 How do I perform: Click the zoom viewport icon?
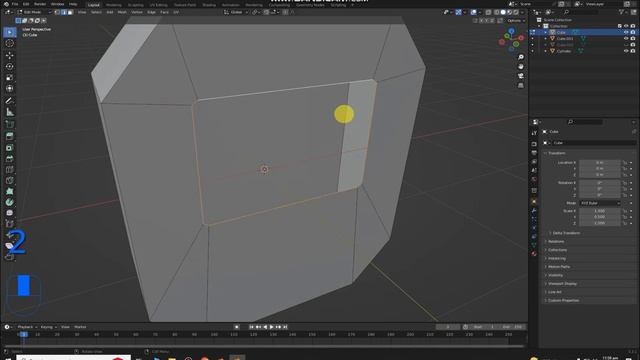[x=521, y=57]
